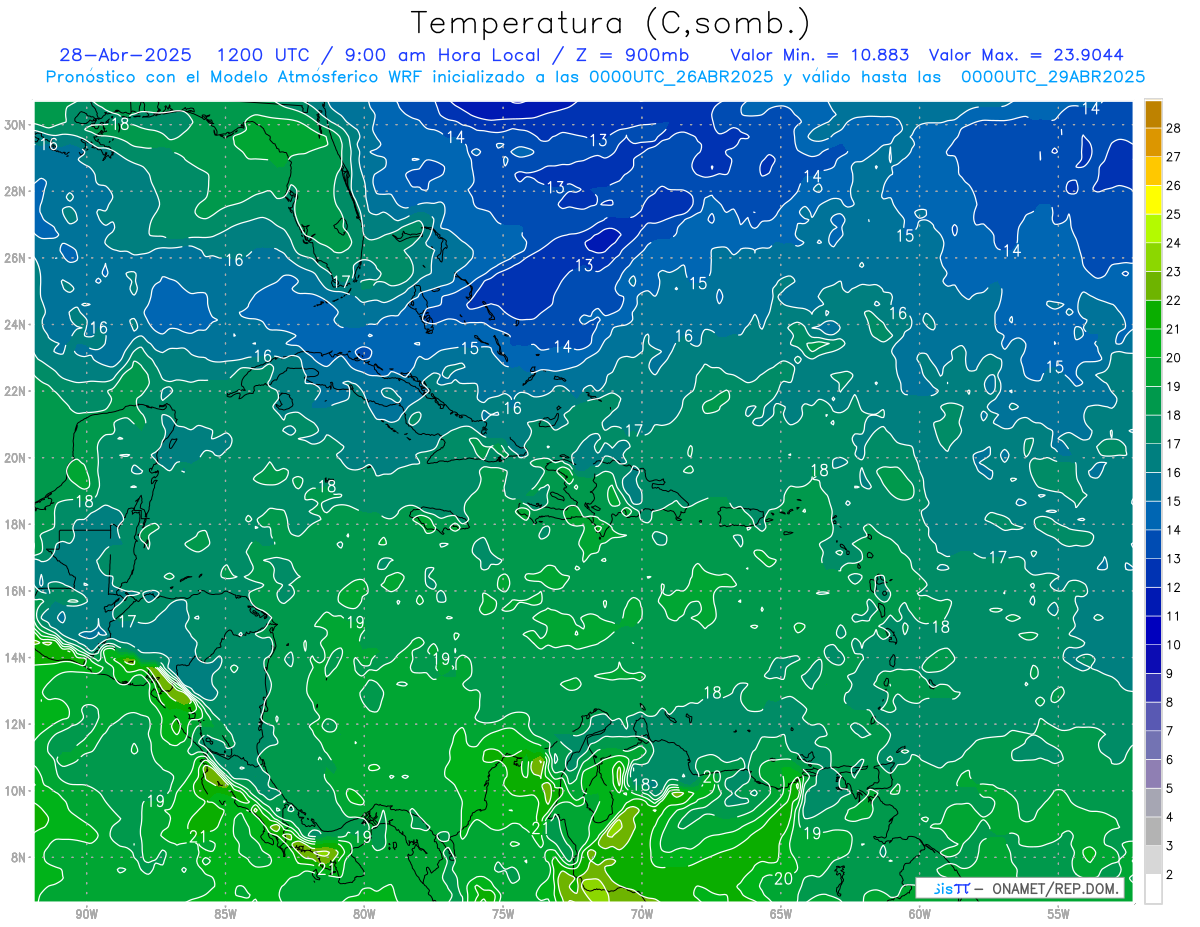Click the "1200 UTC" time text

pyautogui.click(x=263, y=55)
